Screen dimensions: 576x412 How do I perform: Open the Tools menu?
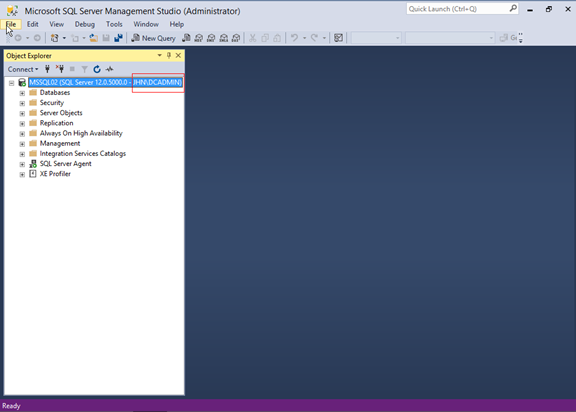(114, 24)
